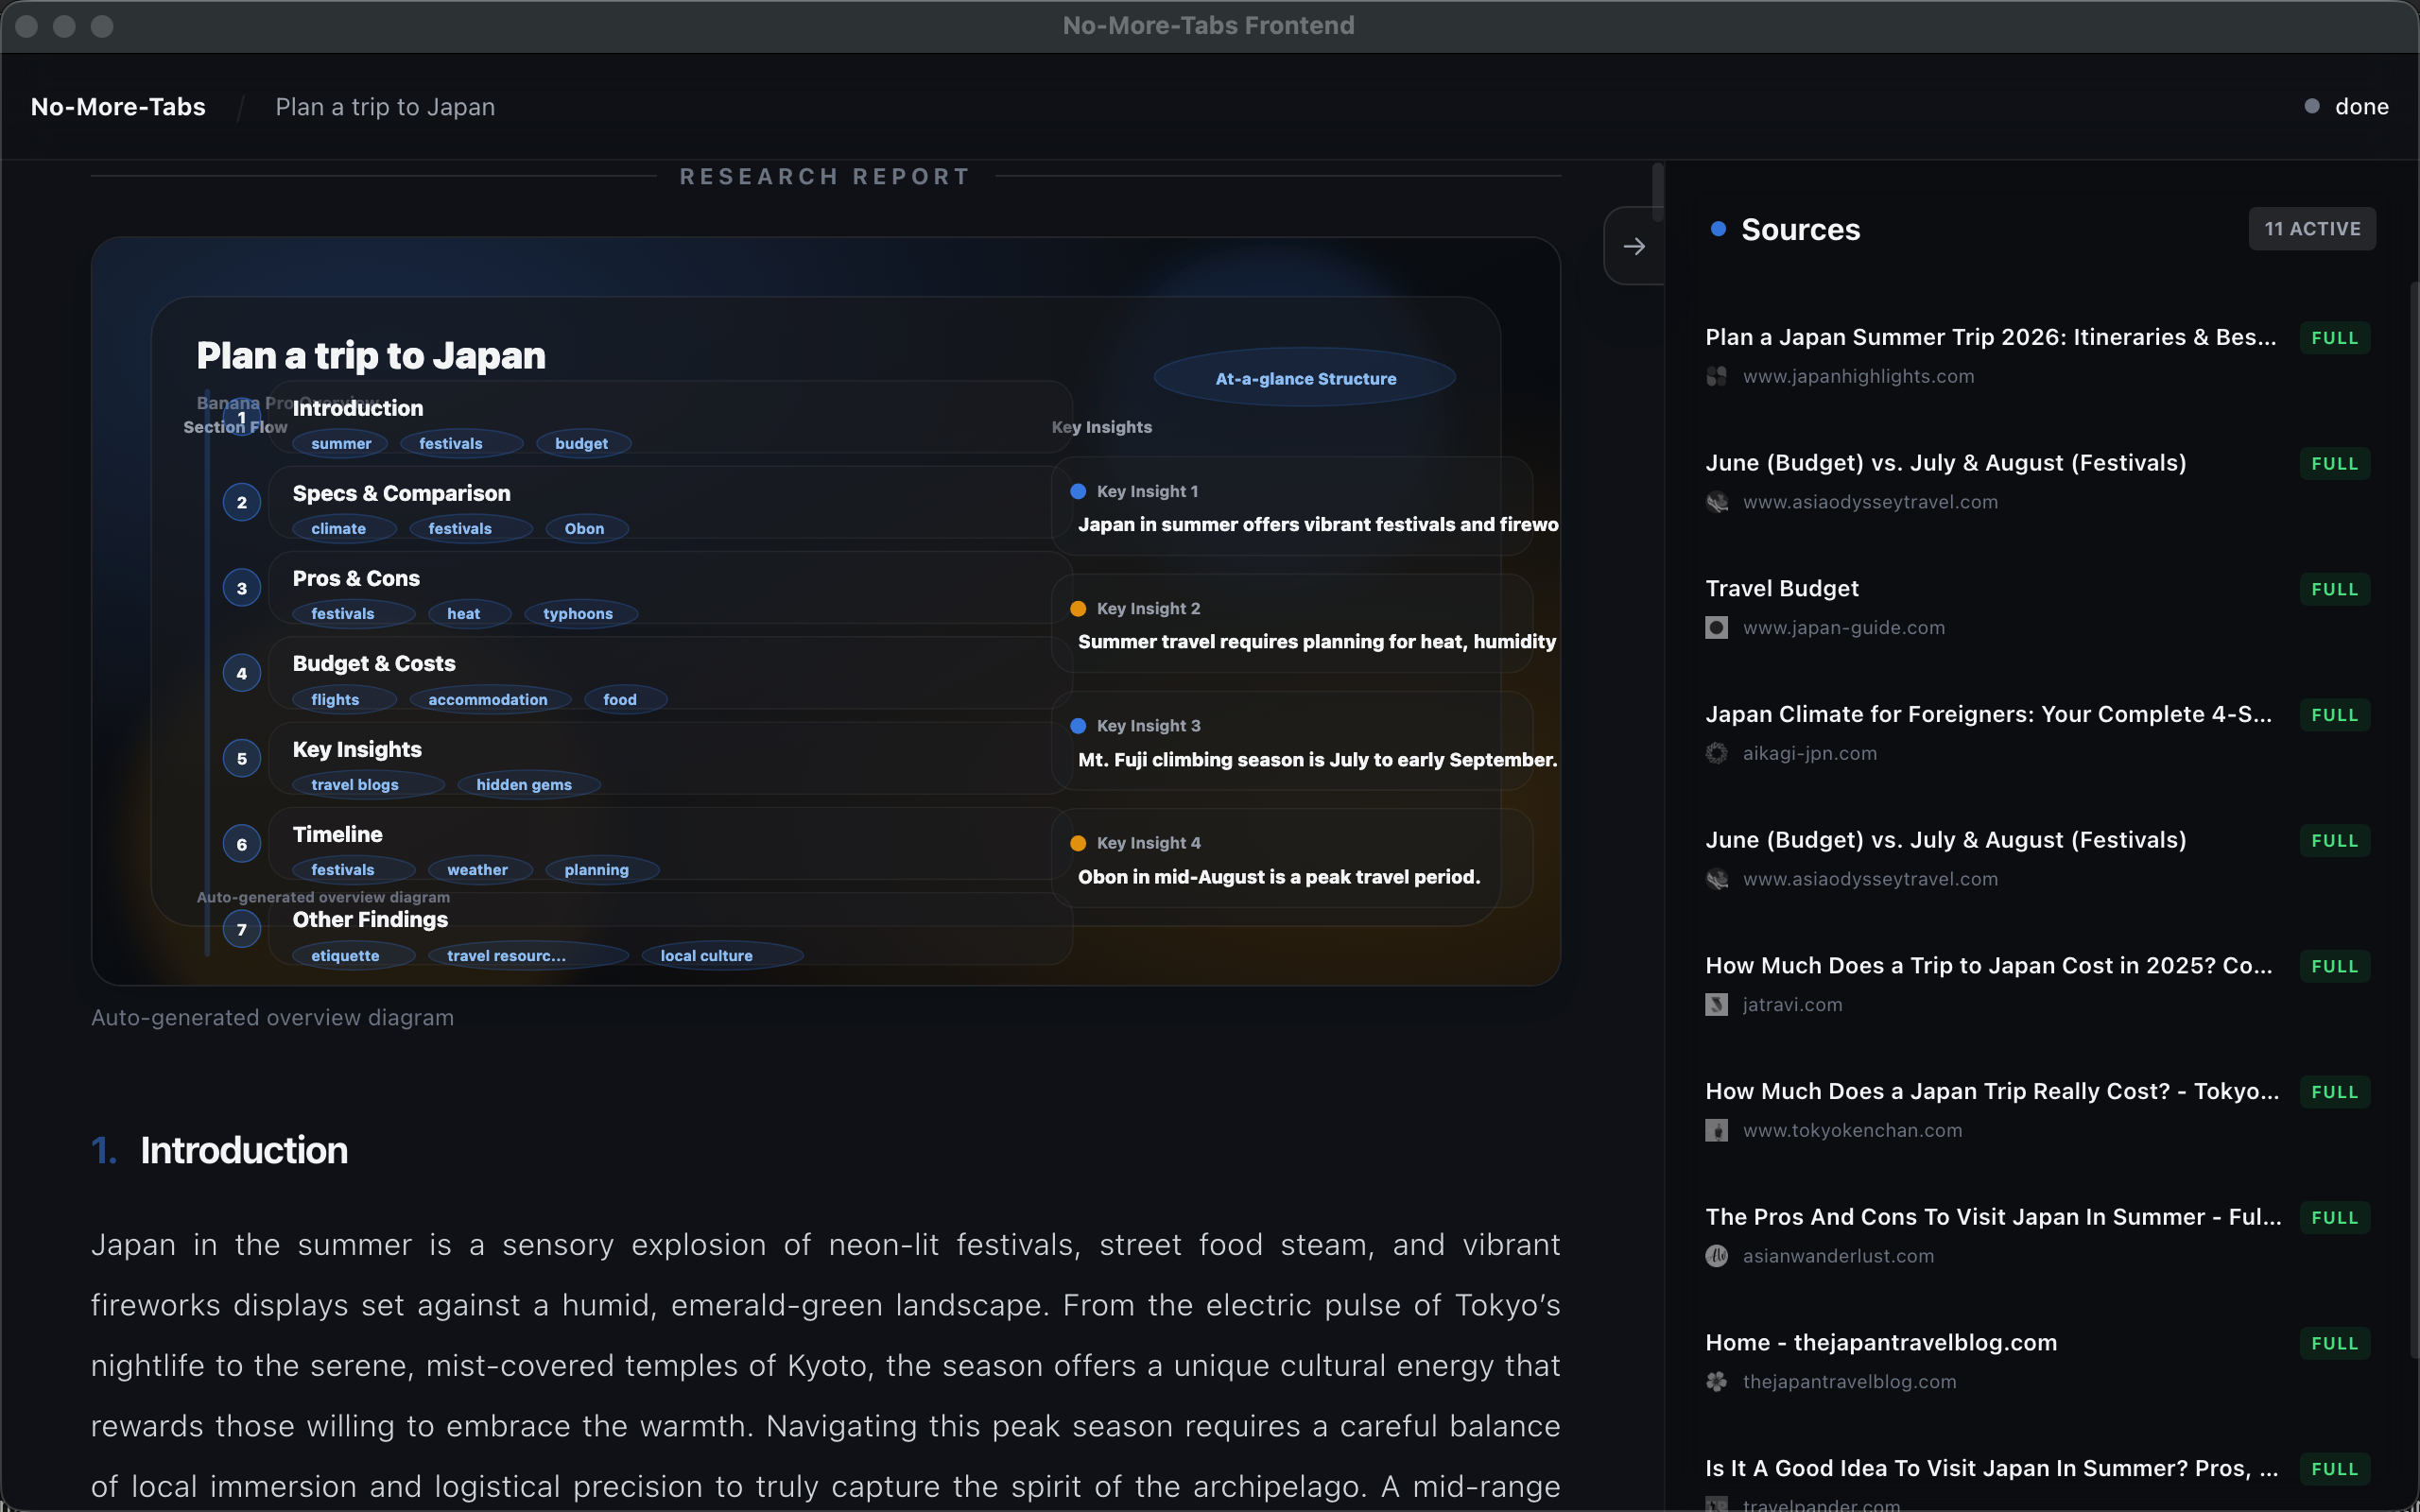Open the No-More-Tabs home breadcrumb
The height and width of the screenshot is (1512, 2420).
tap(118, 107)
